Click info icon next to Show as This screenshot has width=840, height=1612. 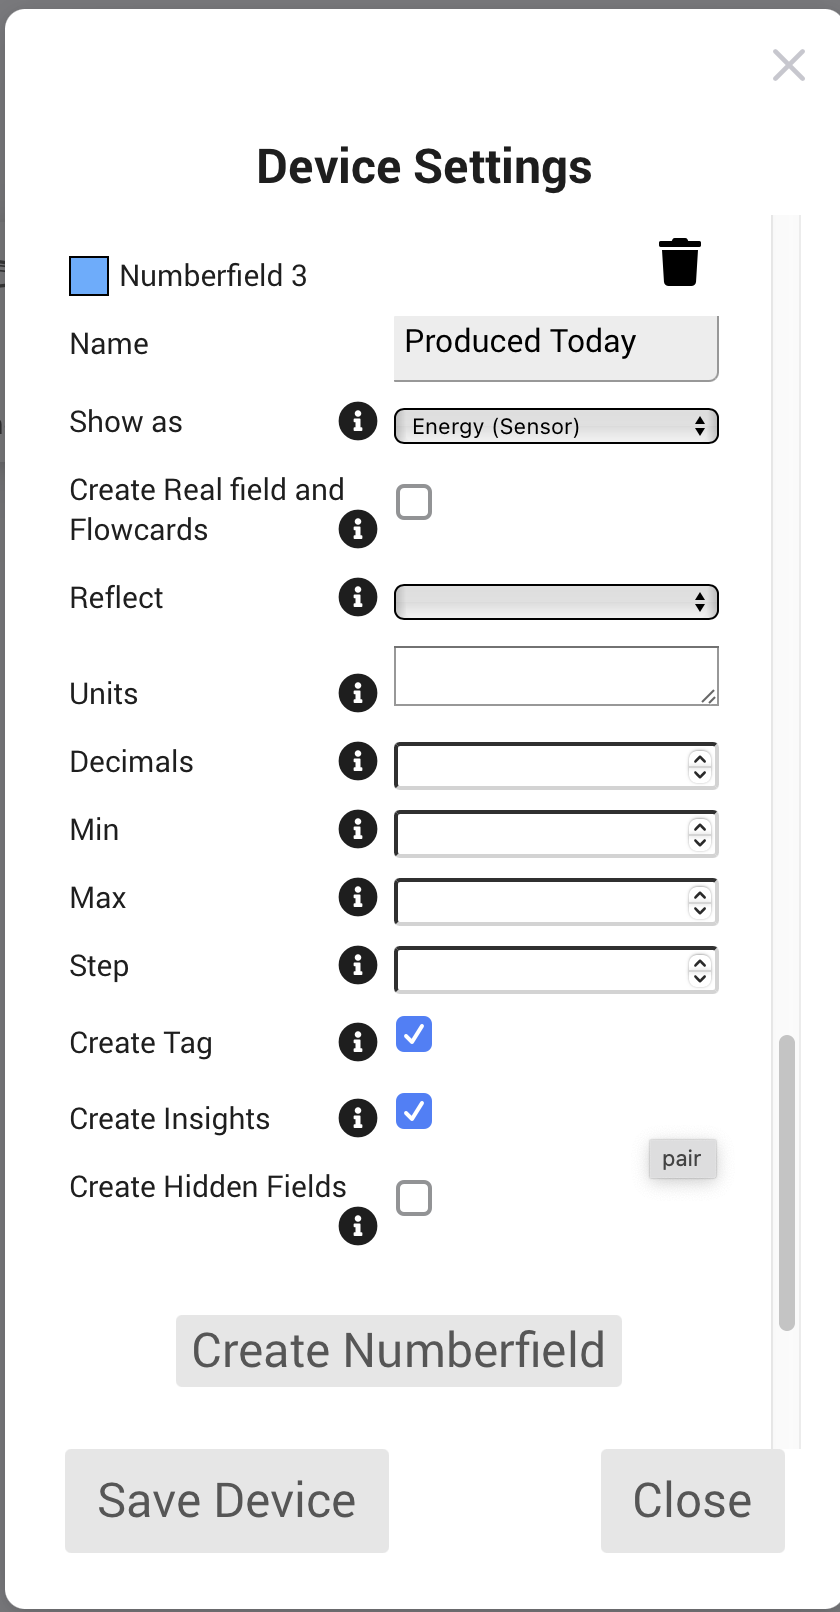pos(357,422)
